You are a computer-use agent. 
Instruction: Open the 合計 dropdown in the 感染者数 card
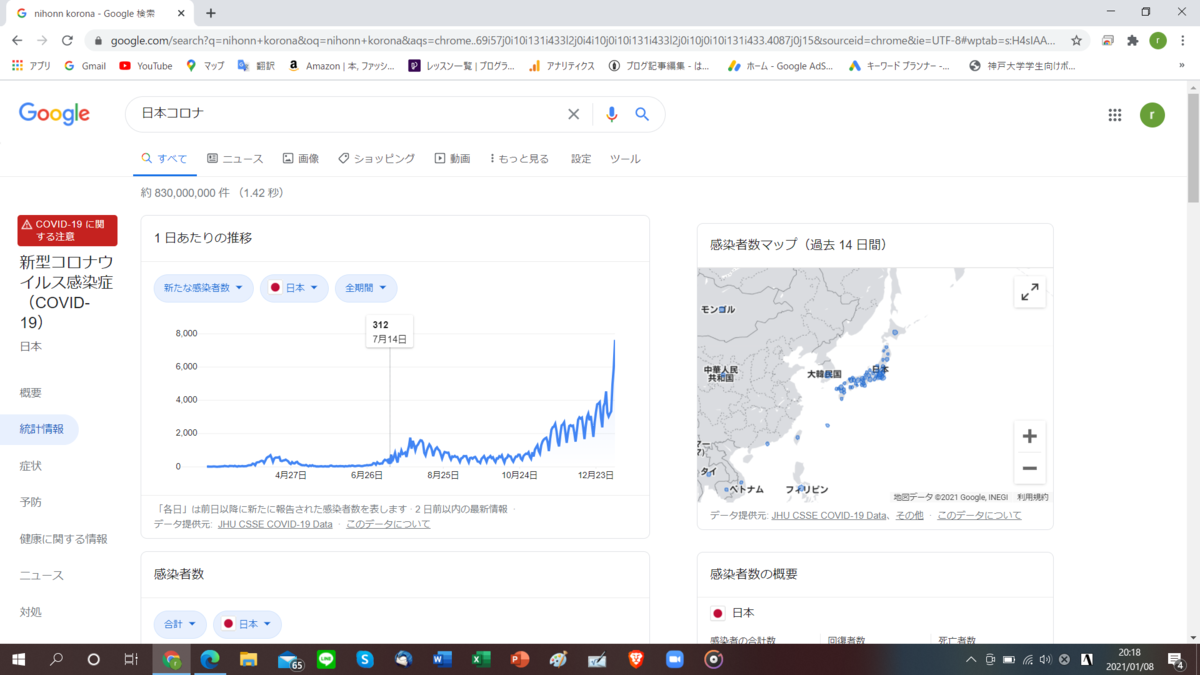click(180, 624)
